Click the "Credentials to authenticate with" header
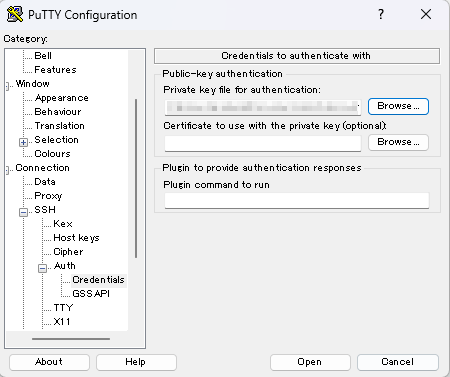 click(x=297, y=56)
